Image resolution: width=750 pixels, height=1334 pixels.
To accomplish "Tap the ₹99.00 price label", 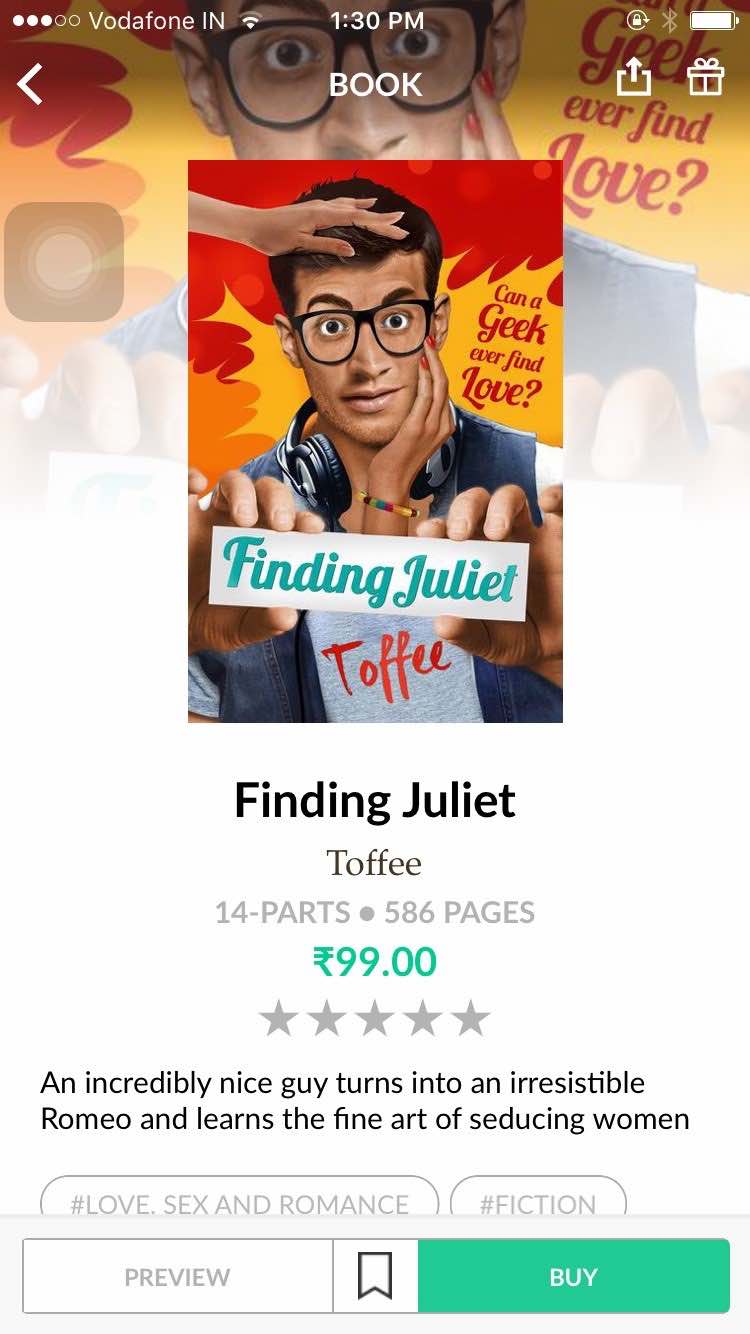I will [374, 962].
